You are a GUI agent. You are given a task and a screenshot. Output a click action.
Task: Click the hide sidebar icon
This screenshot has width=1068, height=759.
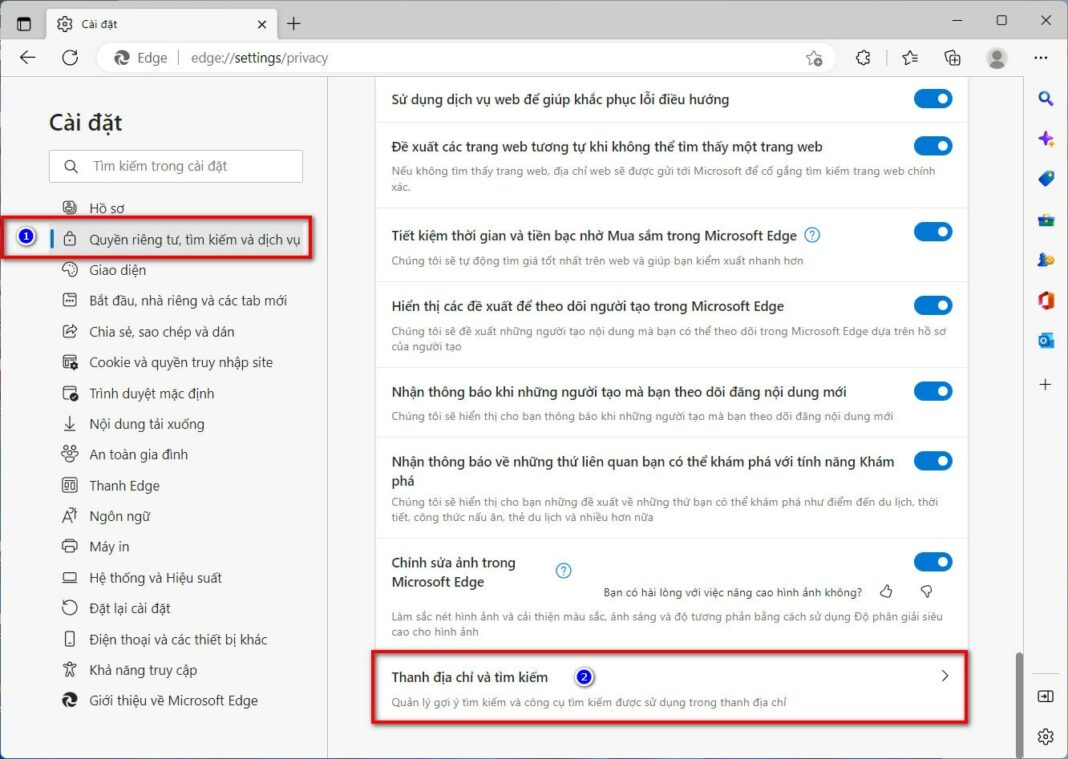coord(1046,696)
